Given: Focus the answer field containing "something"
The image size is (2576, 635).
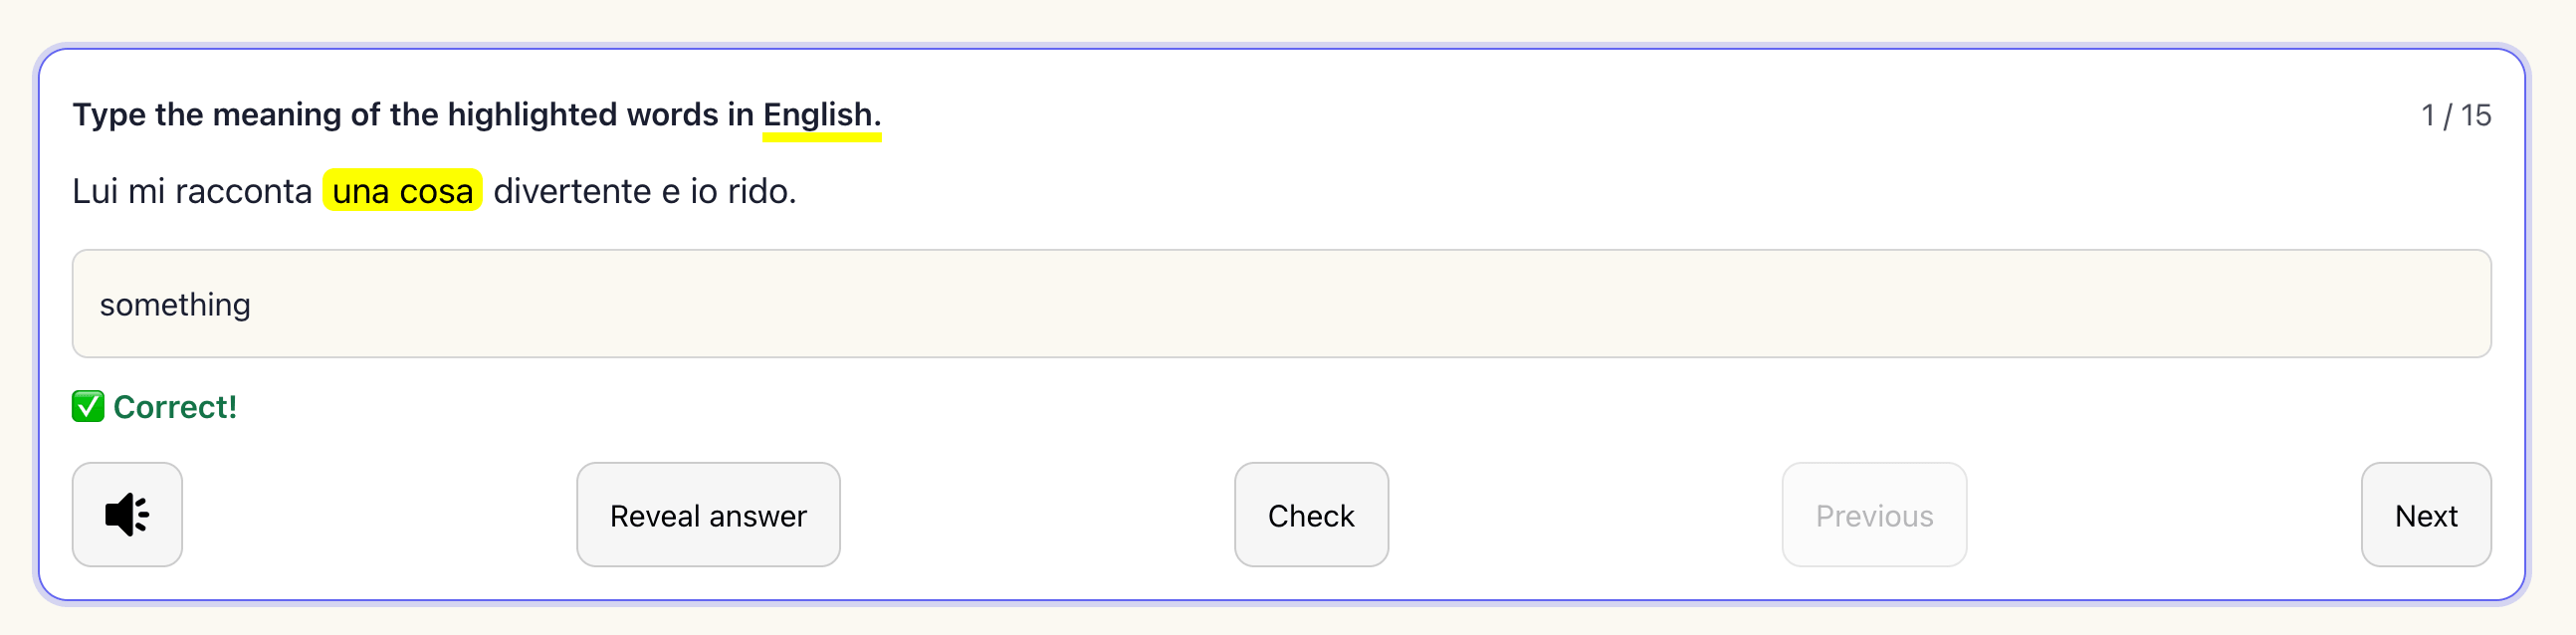Looking at the screenshot, I should (x=1280, y=304).
